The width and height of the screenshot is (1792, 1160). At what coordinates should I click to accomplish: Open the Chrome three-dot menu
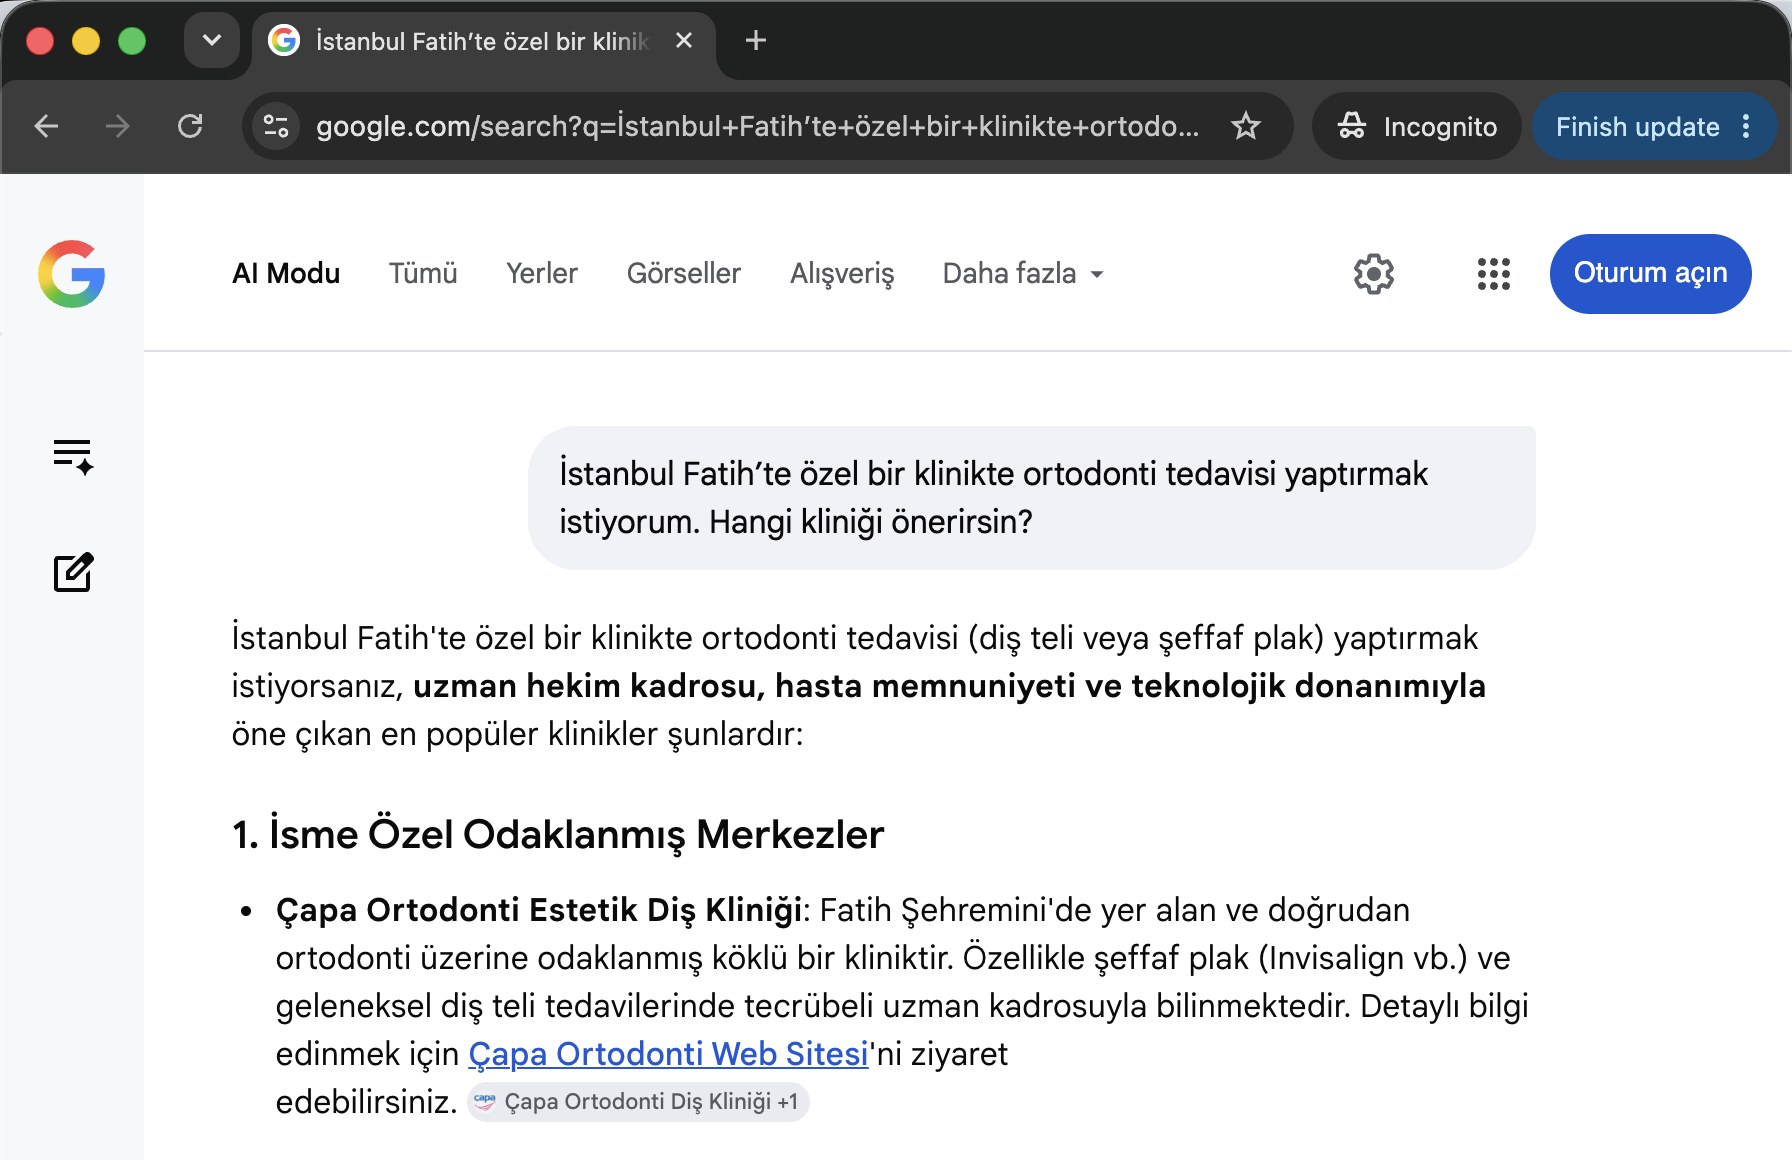pos(1746,126)
